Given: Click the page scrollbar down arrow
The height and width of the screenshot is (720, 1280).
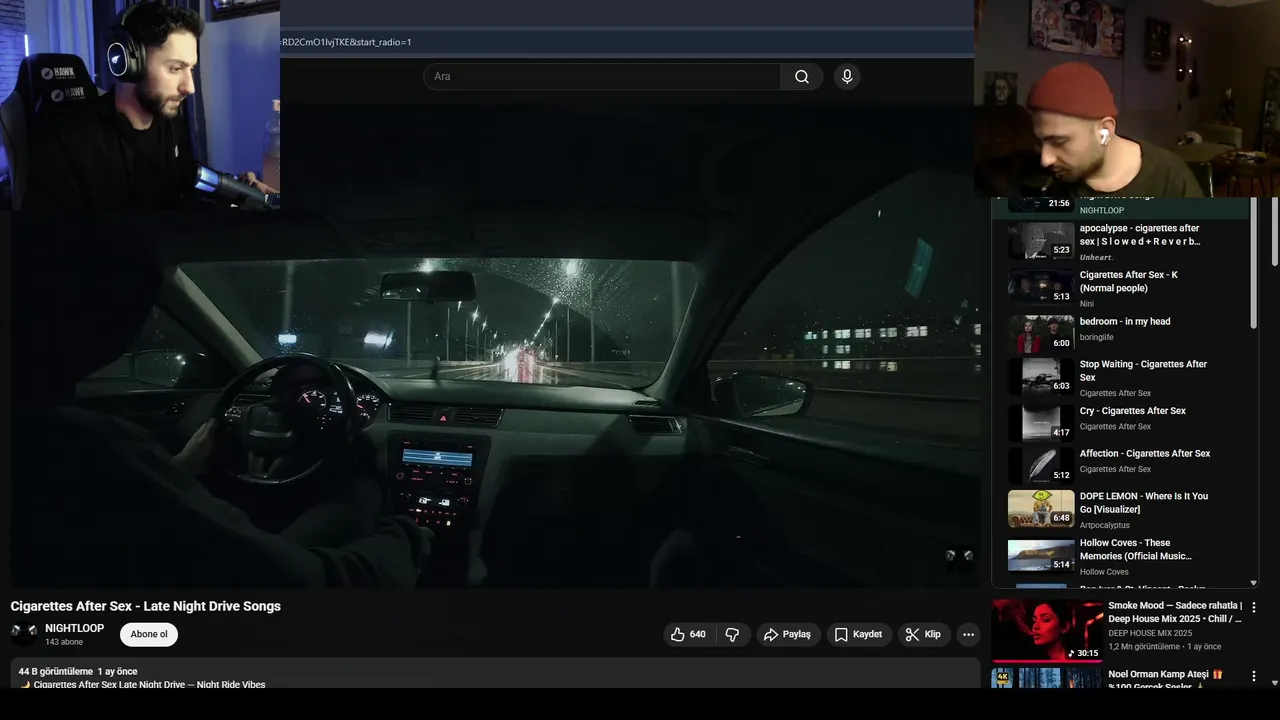Looking at the screenshot, I should pyautogui.click(x=1274, y=682).
